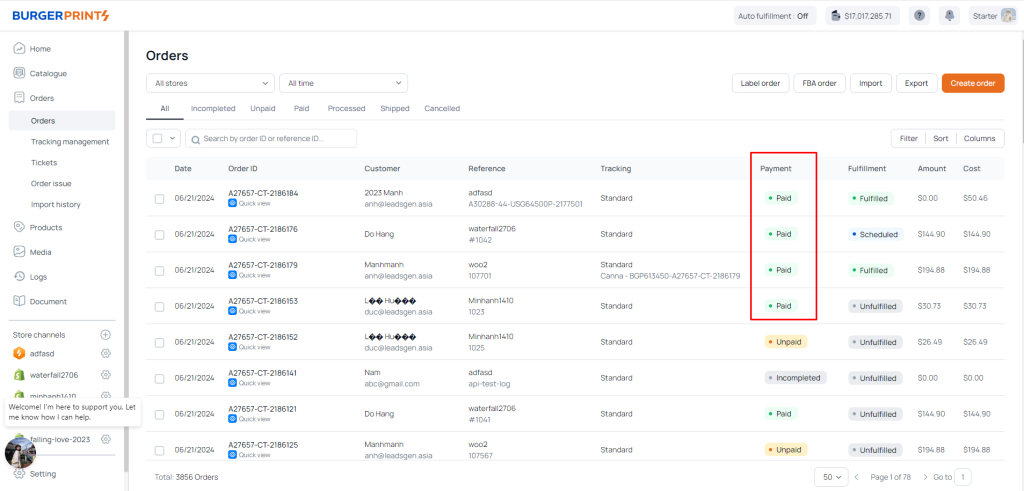The image size is (1024, 491).
Task: Select checkbox for order A27657-CT-2186152
Action: [159, 342]
